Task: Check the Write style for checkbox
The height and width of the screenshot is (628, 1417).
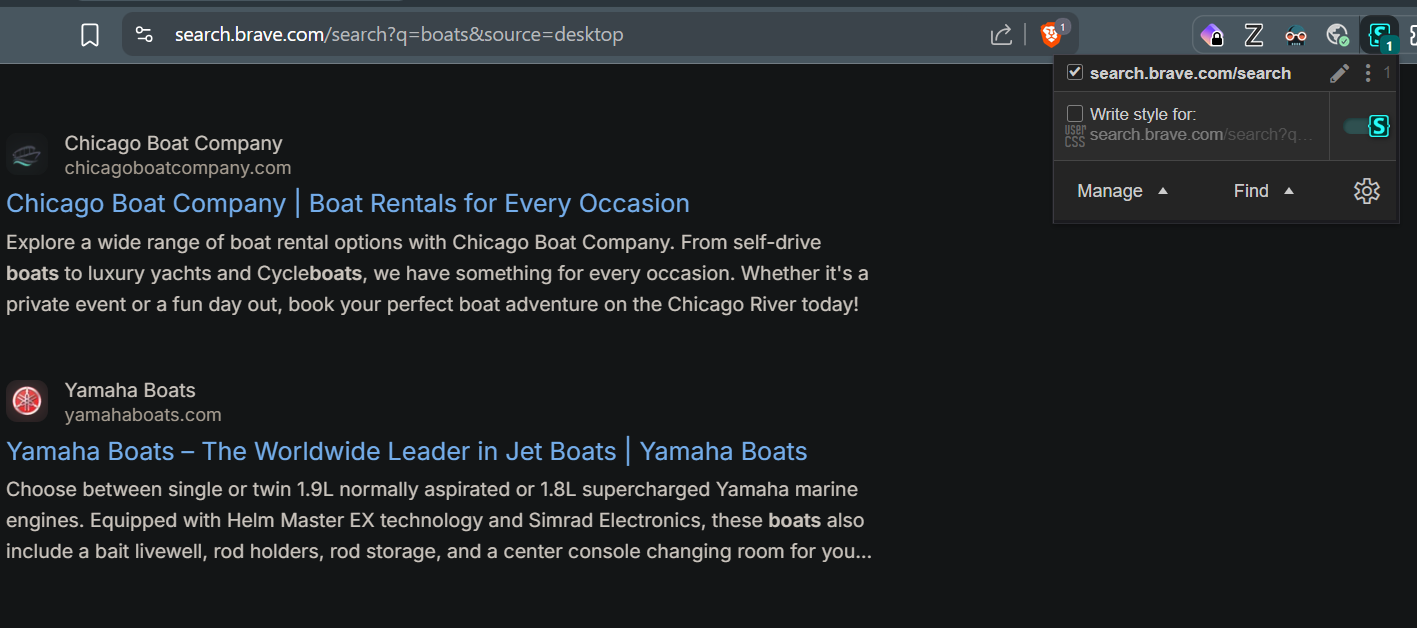Action: point(1075,114)
